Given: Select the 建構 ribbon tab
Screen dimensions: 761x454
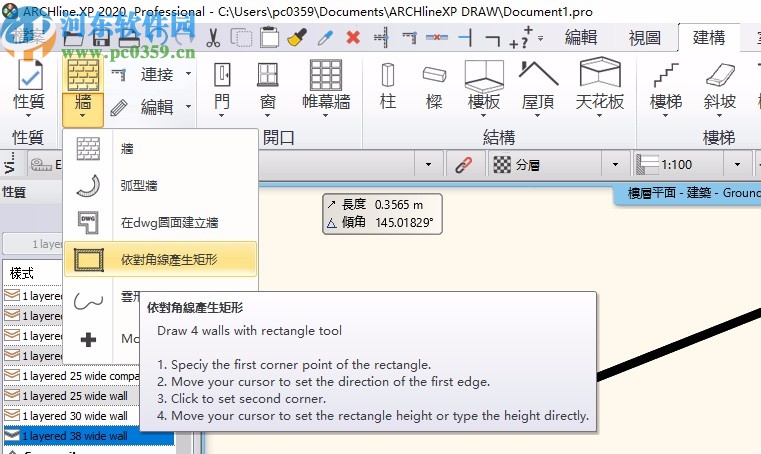Looking at the screenshot, I should (709, 37).
